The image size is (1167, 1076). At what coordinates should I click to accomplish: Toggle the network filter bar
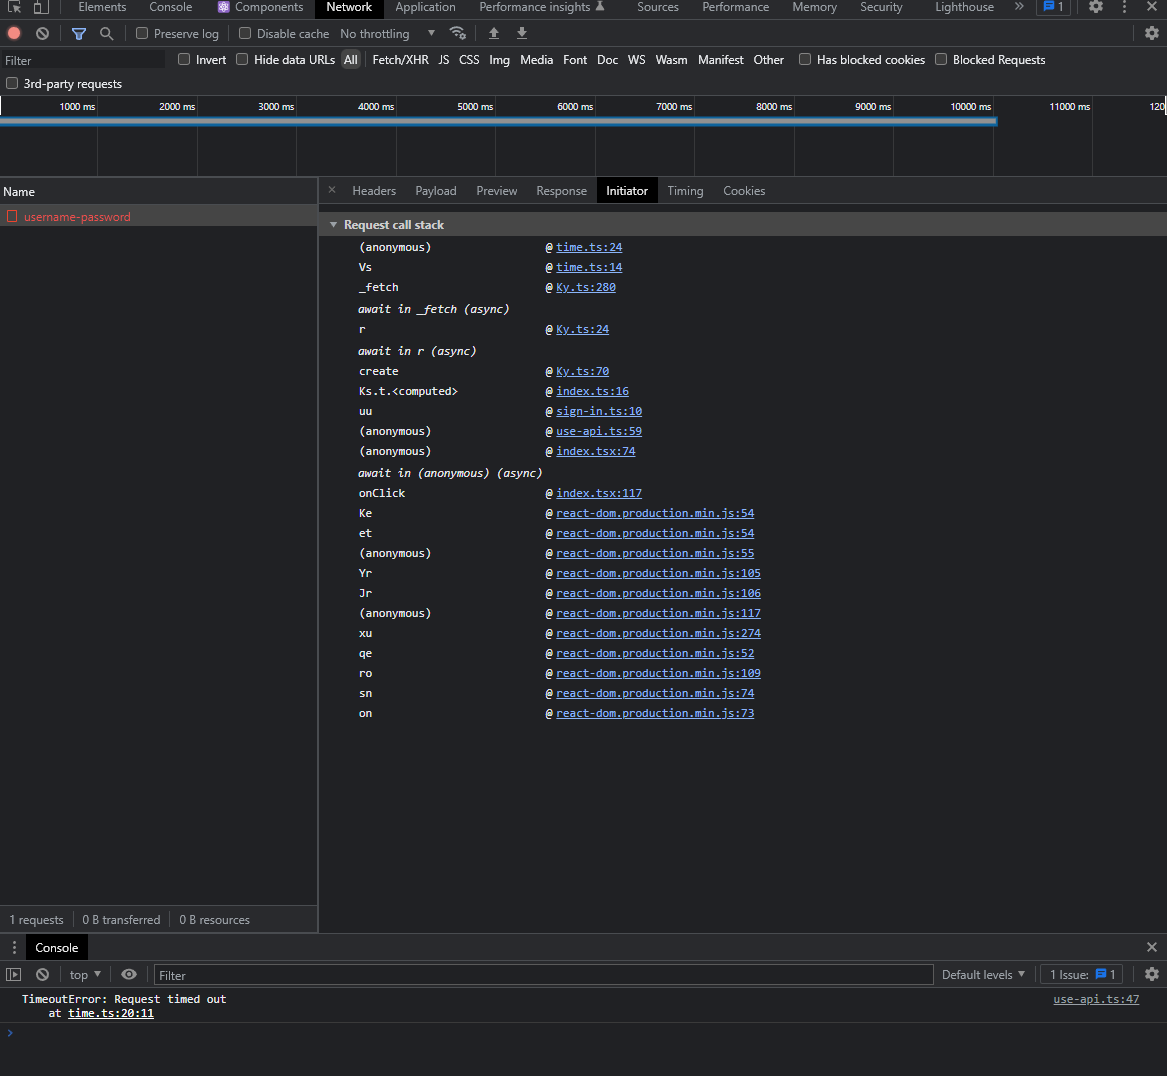tap(78, 33)
